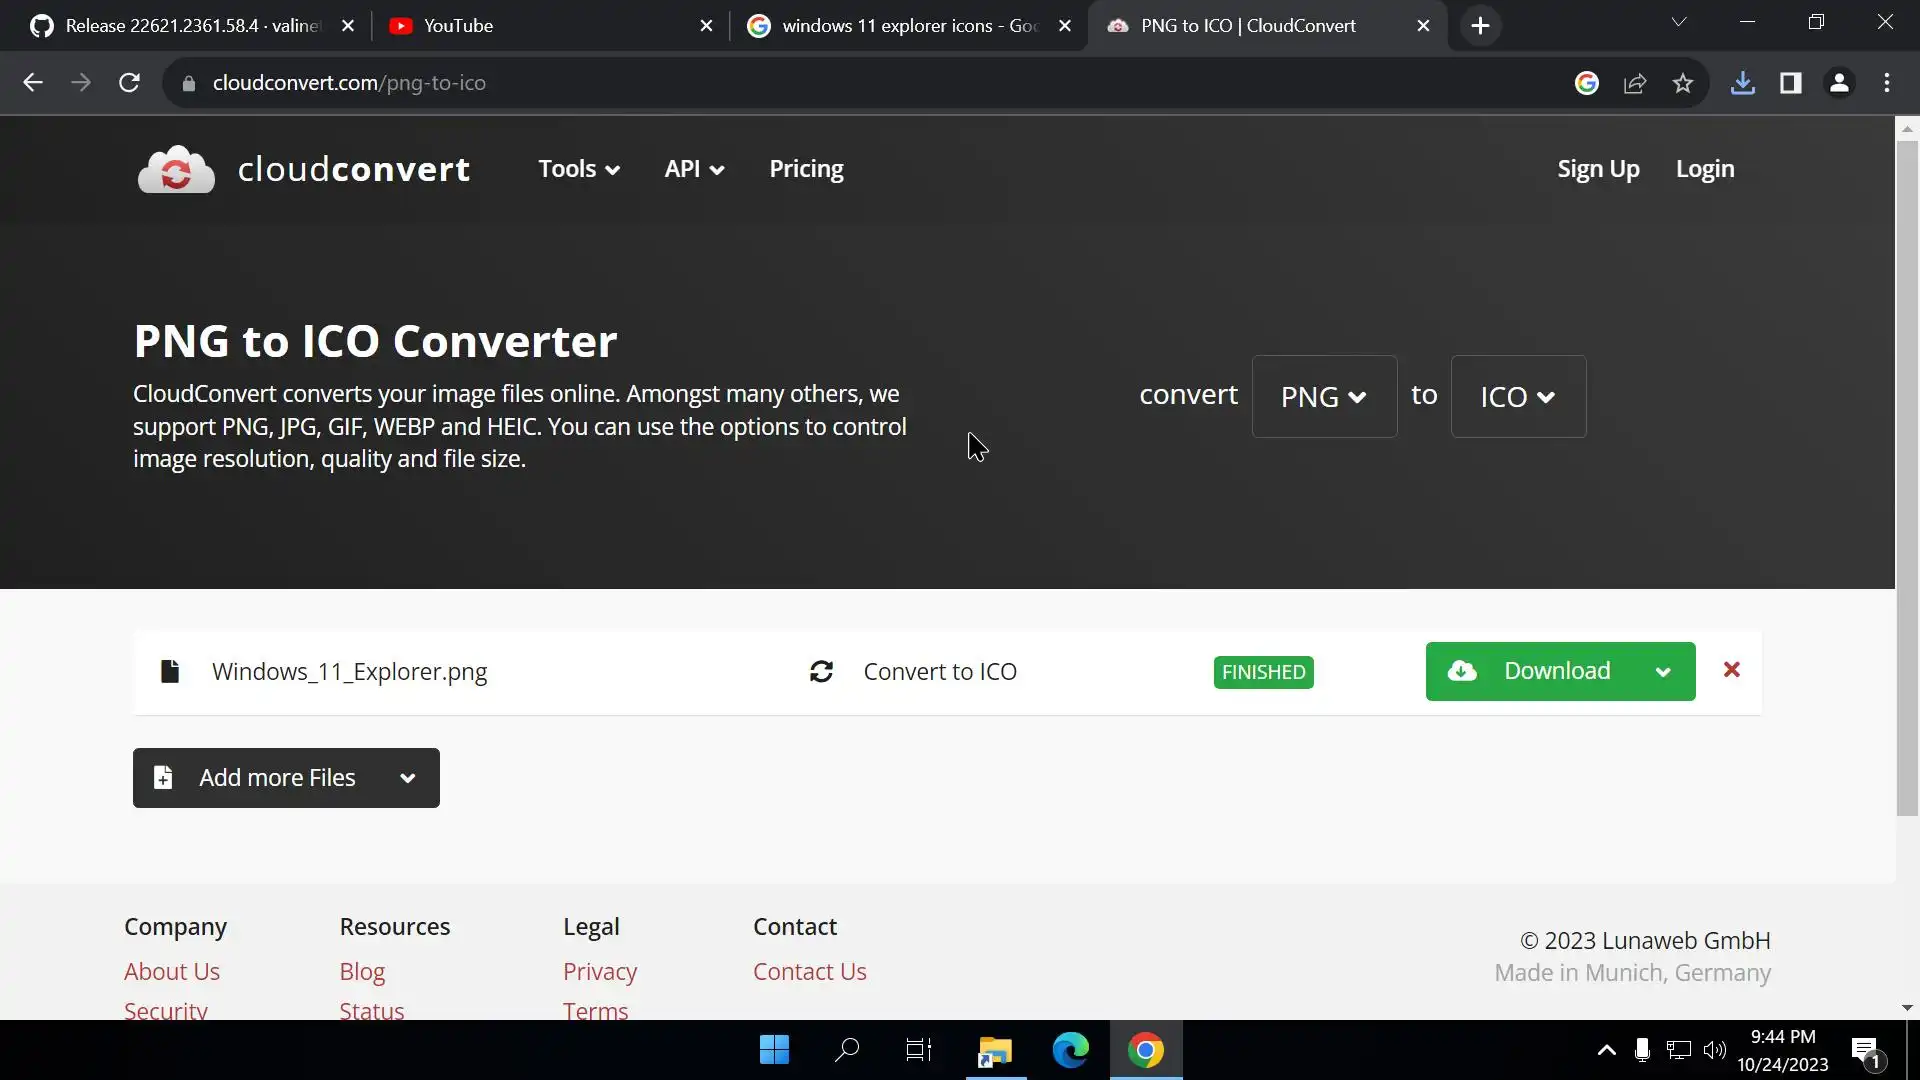The width and height of the screenshot is (1920, 1080).
Task: Open the Pricing link
Action: 806,169
